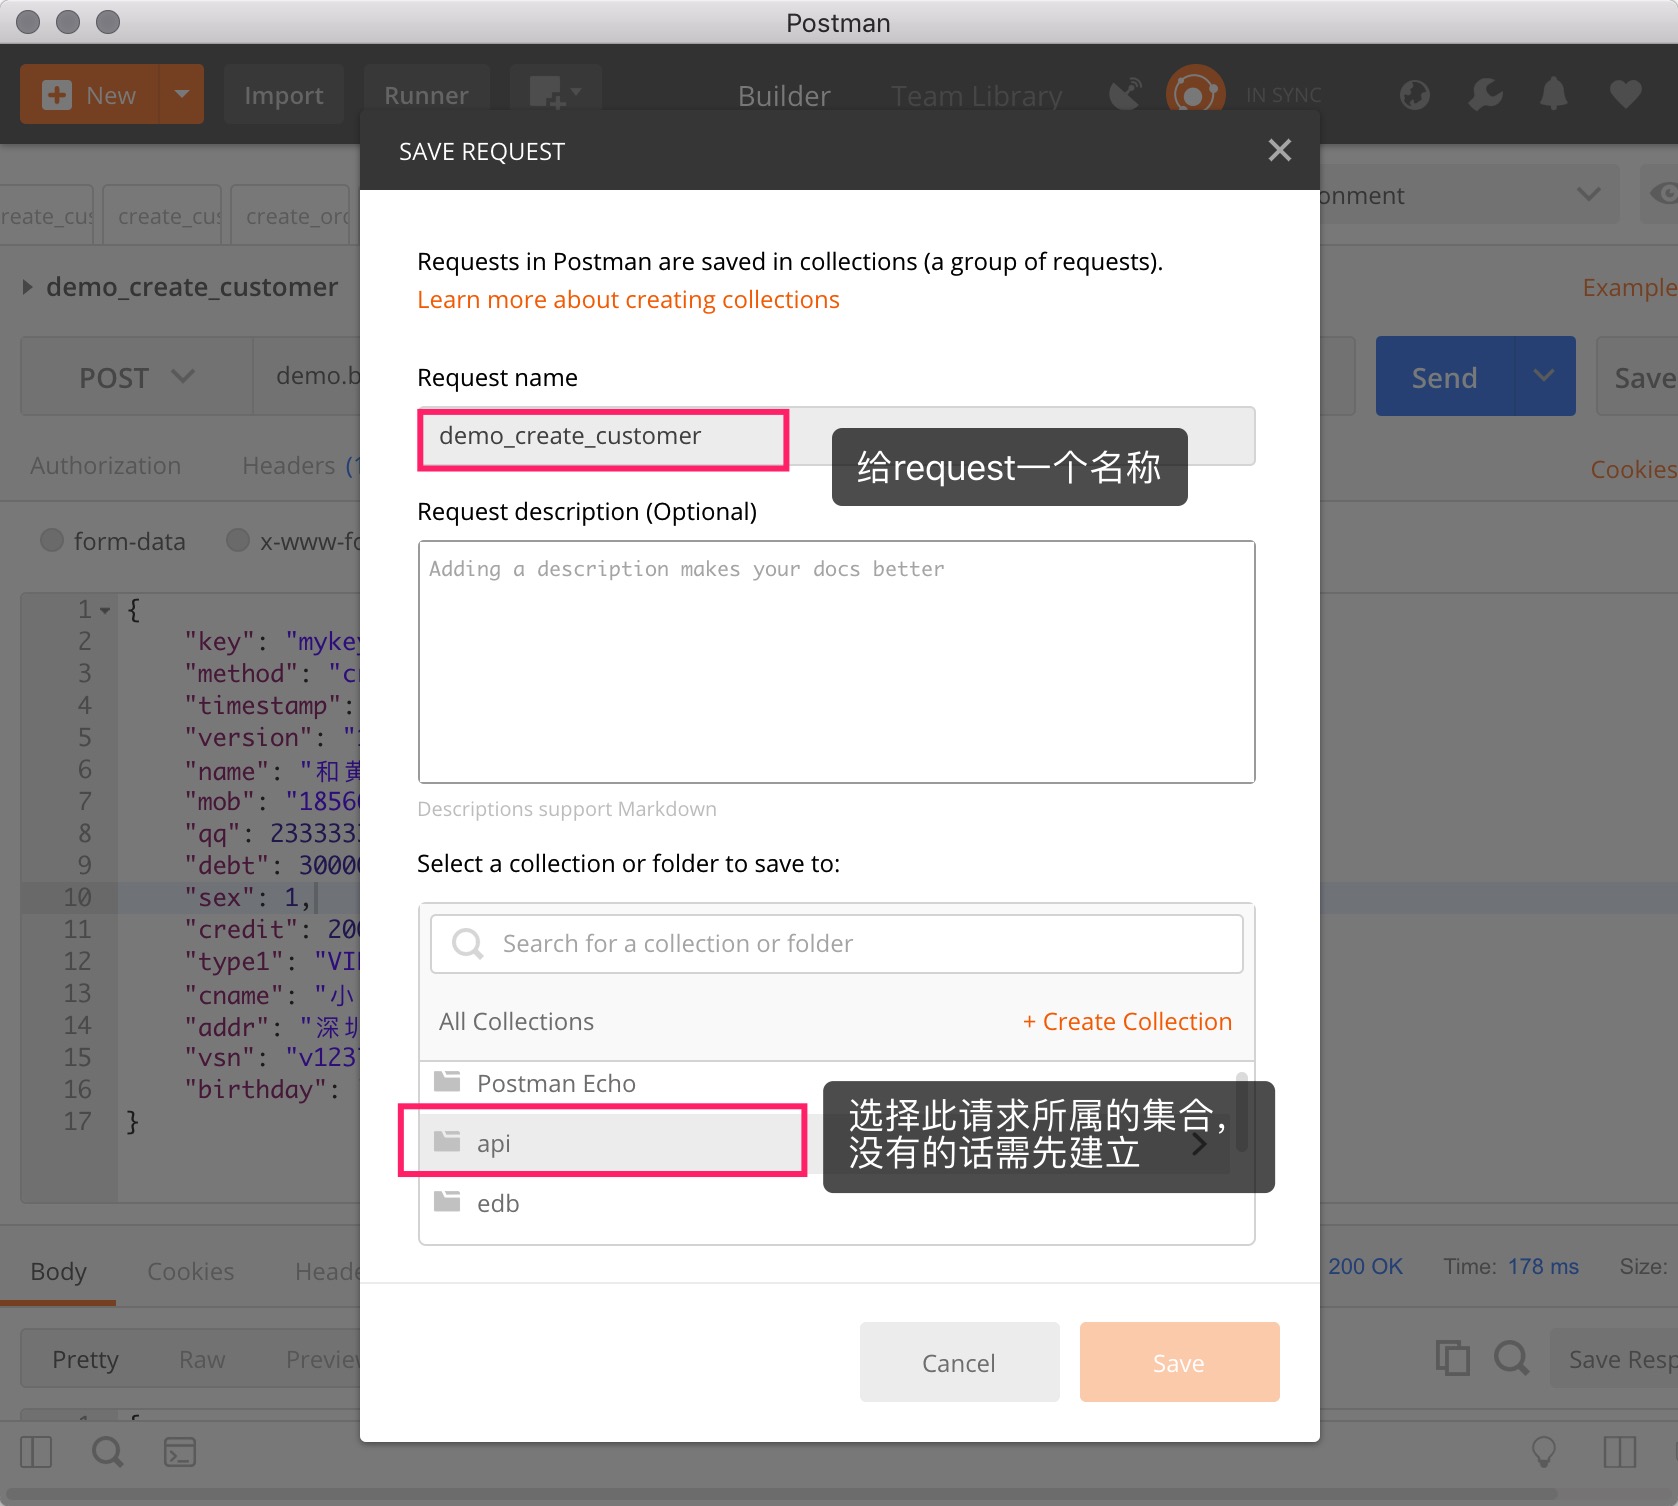Viewport: 1678px width, 1506px height.
Task: Select the form-data radio button
Action: [x=52, y=541]
